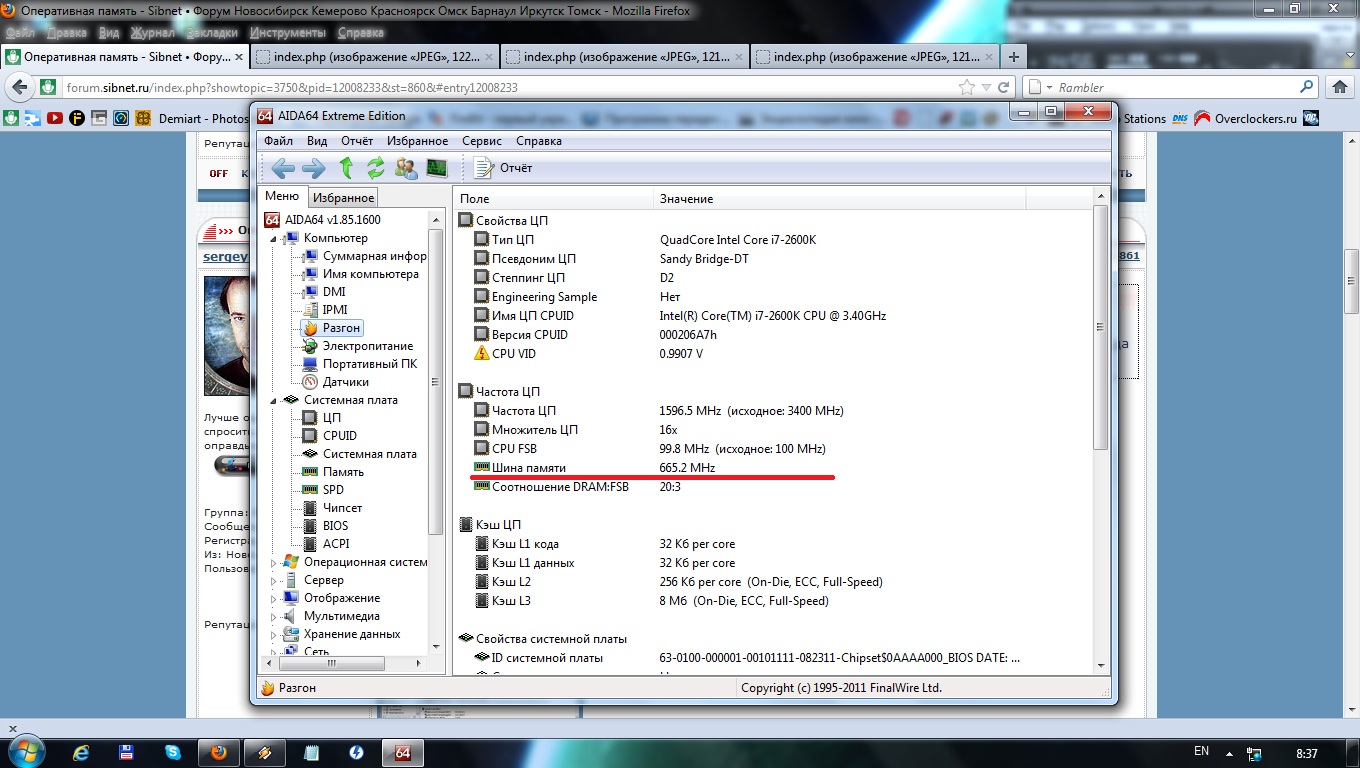Expand the Мультимедиа tree node
1360x768 pixels.
pyautogui.click(x=274, y=616)
